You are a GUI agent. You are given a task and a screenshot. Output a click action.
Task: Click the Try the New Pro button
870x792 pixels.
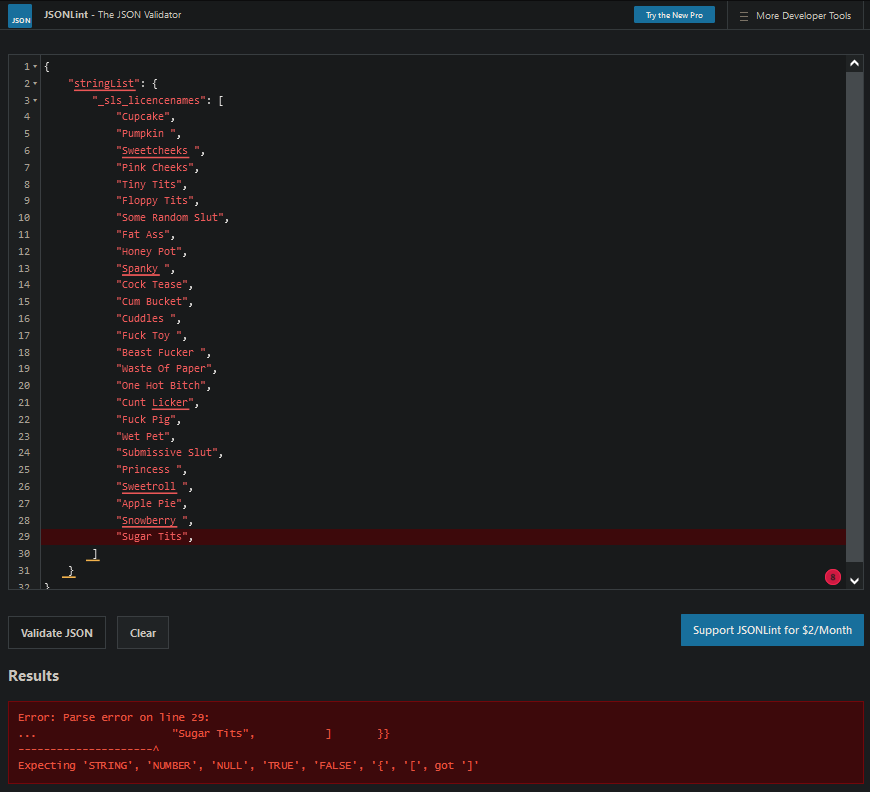pyautogui.click(x=674, y=15)
